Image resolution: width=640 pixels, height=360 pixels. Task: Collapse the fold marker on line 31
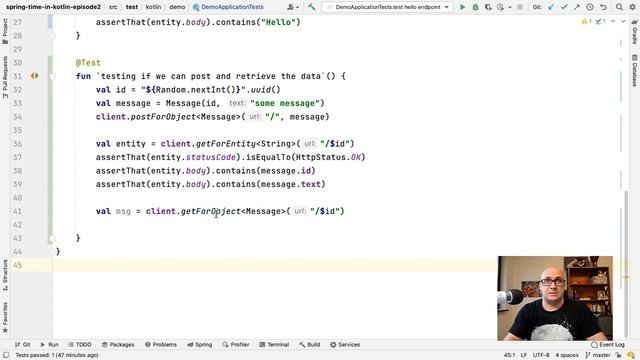point(52,76)
